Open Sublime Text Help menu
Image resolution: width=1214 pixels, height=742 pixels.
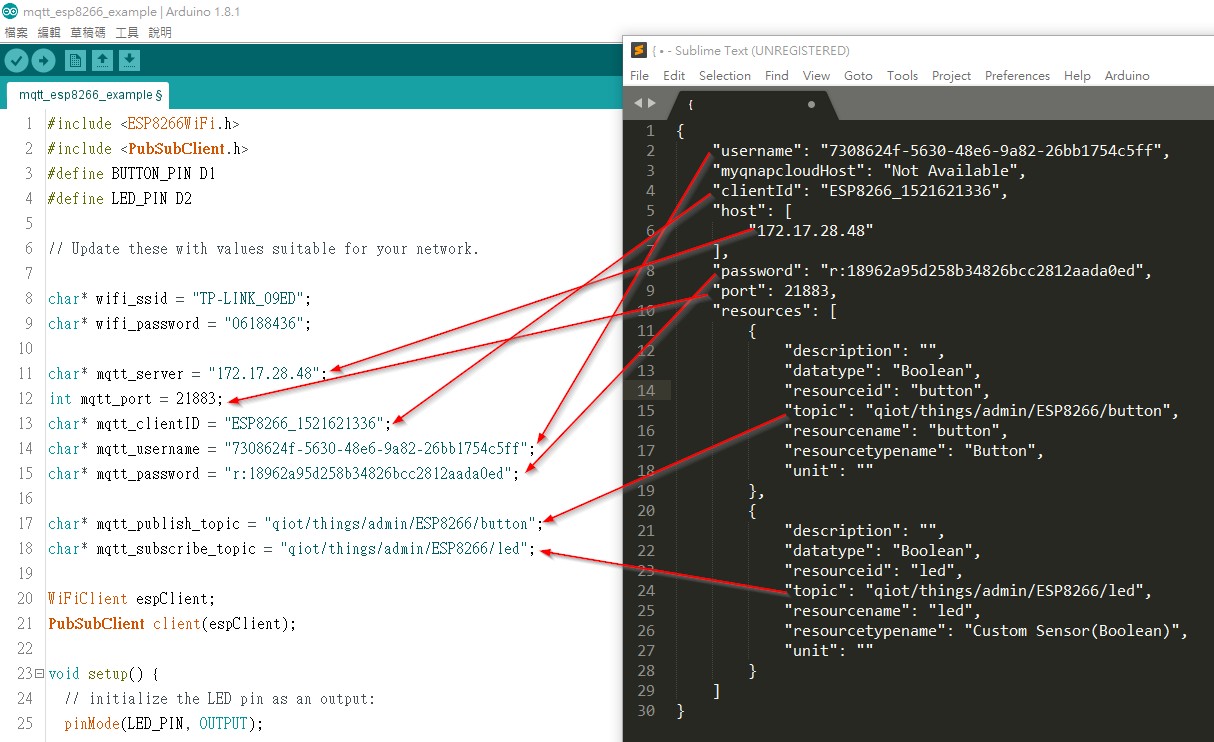(1077, 75)
